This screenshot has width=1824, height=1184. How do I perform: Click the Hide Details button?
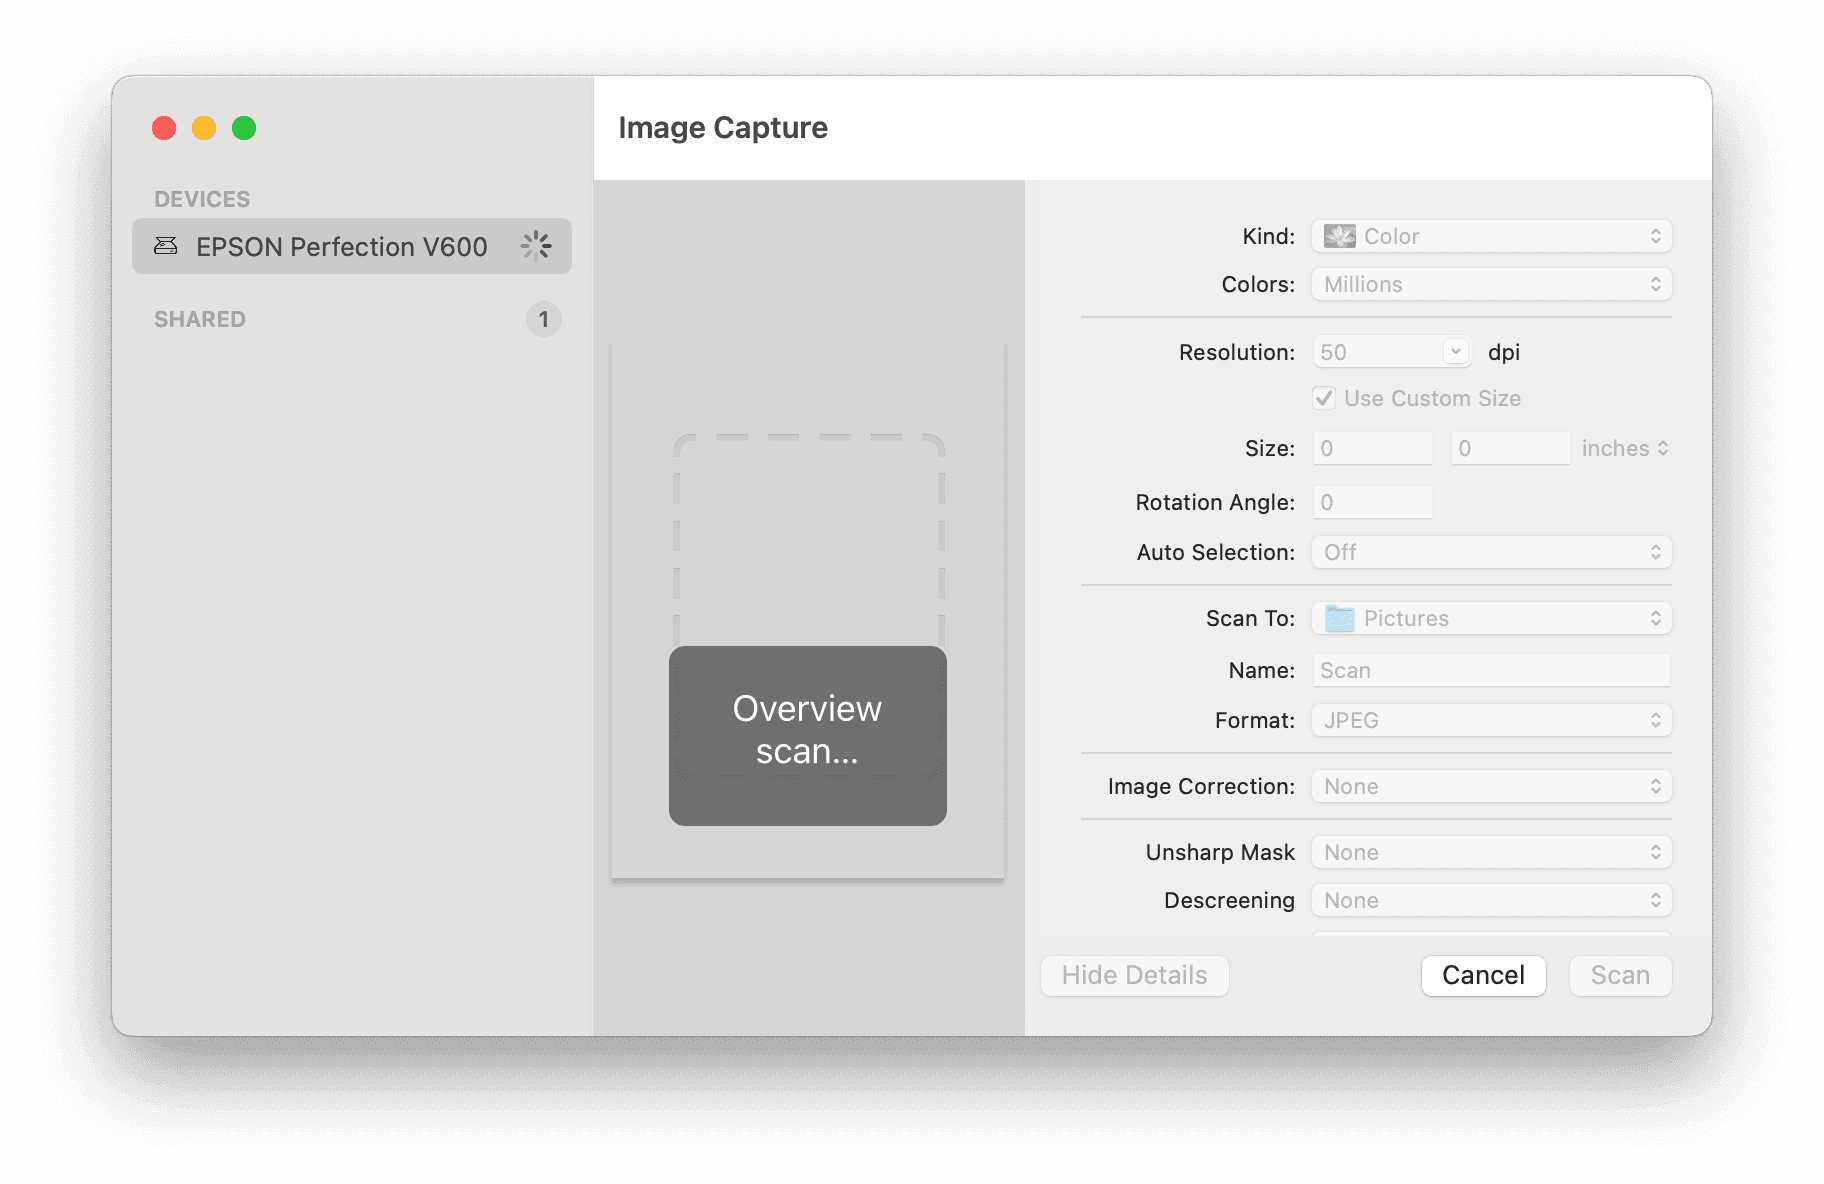click(x=1134, y=975)
